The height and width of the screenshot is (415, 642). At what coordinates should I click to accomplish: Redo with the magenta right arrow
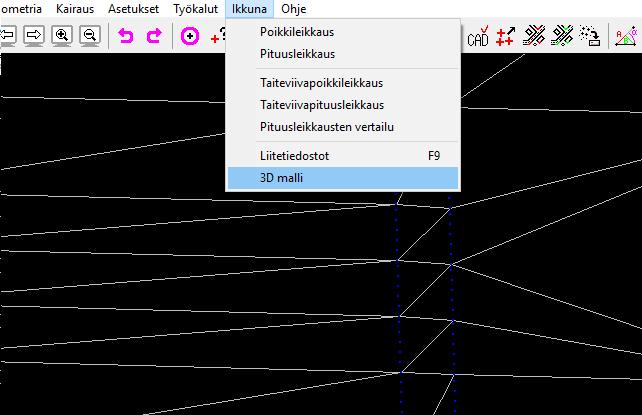(x=154, y=36)
